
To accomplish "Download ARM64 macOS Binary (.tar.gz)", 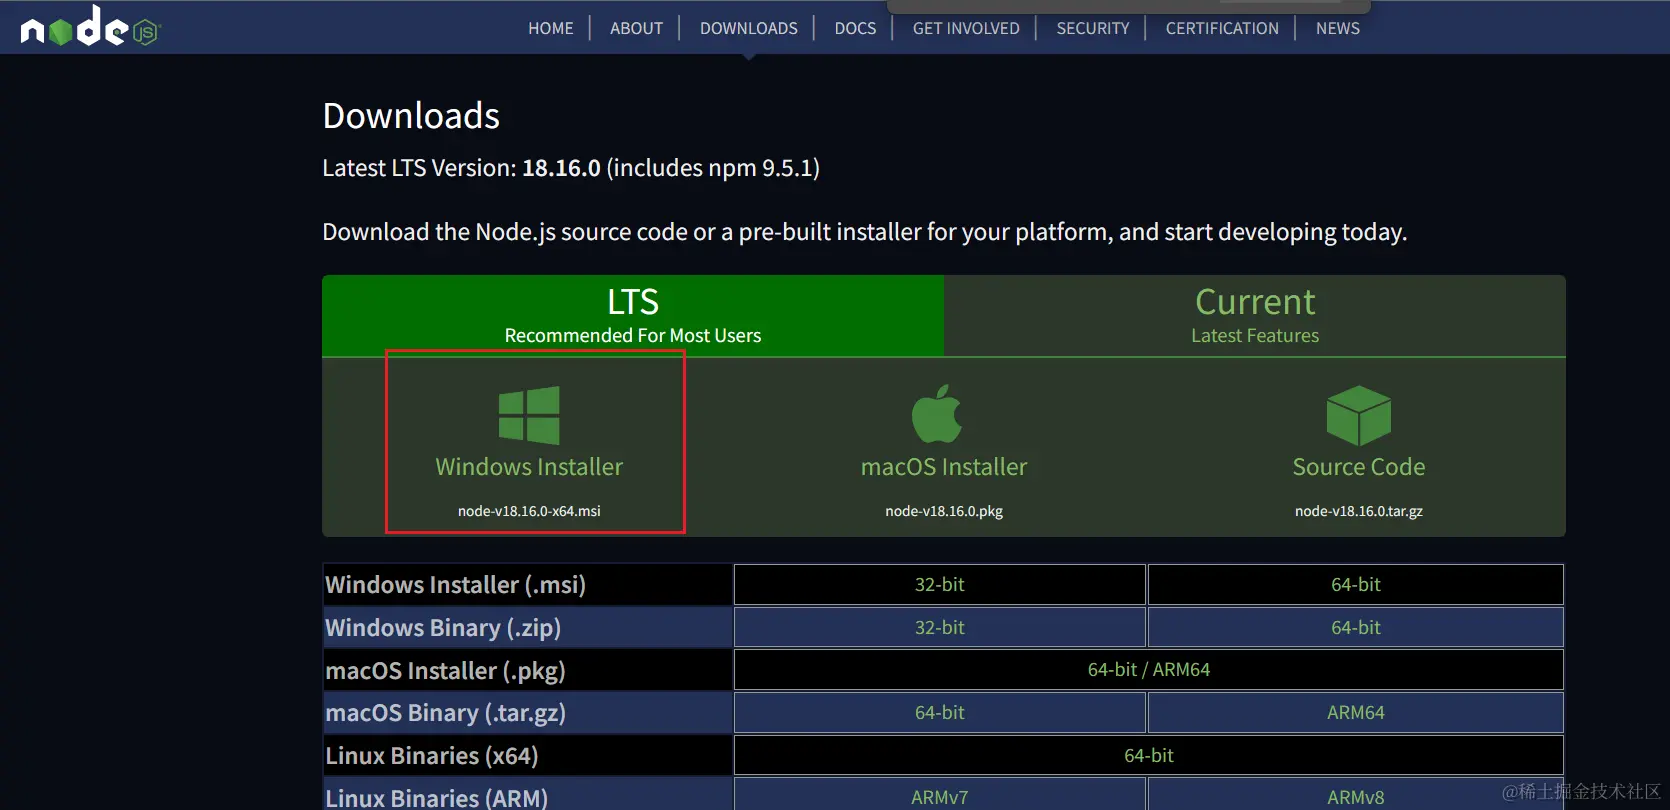I will click(x=1356, y=713).
